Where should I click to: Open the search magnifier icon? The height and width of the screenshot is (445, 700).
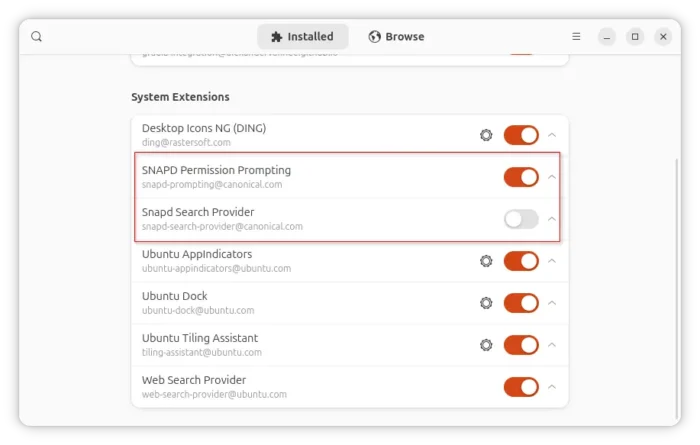coord(37,37)
